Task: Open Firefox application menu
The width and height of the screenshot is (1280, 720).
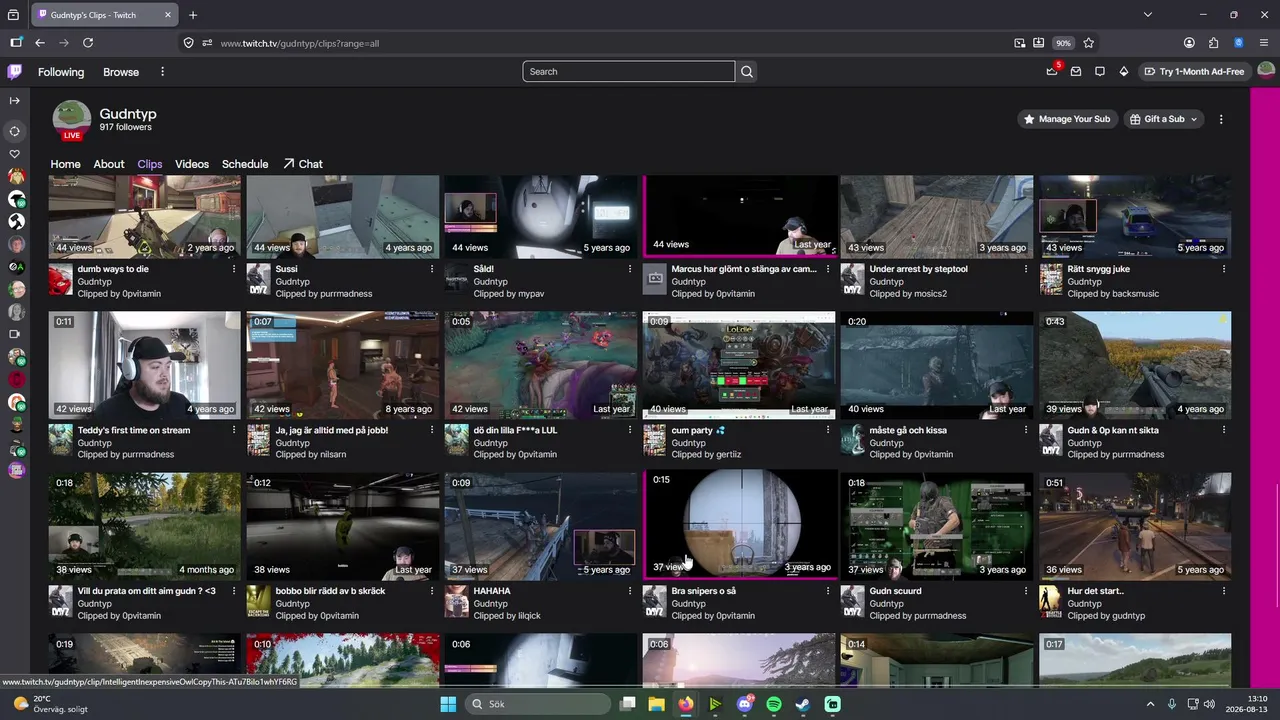Action: (x=1265, y=43)
